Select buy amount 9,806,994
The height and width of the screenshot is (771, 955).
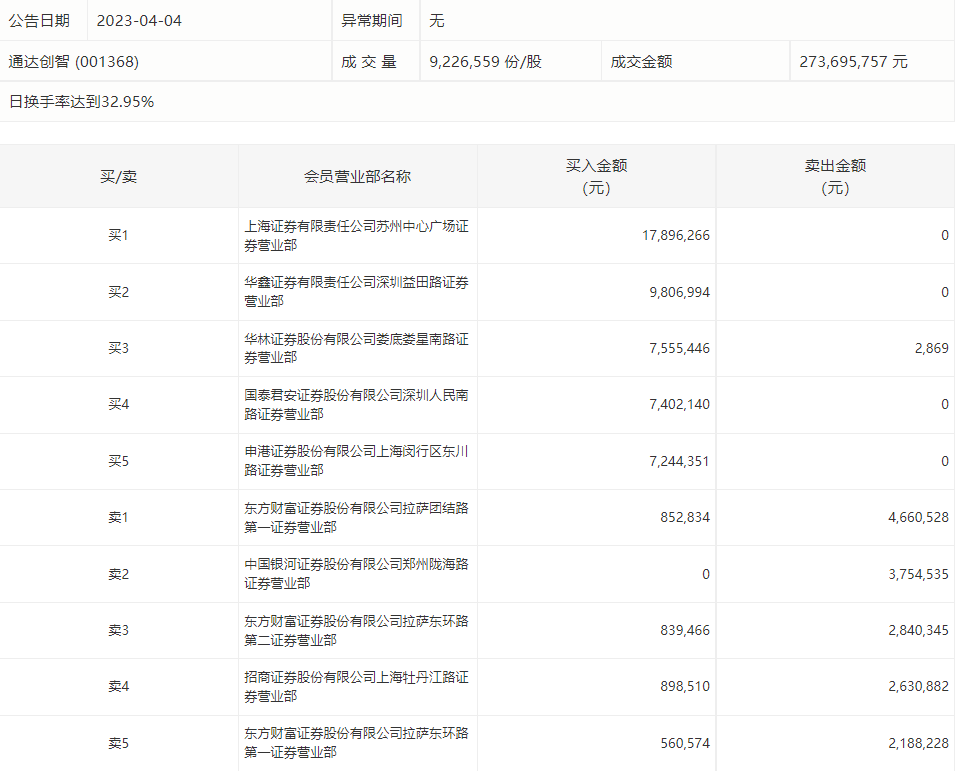679,292
